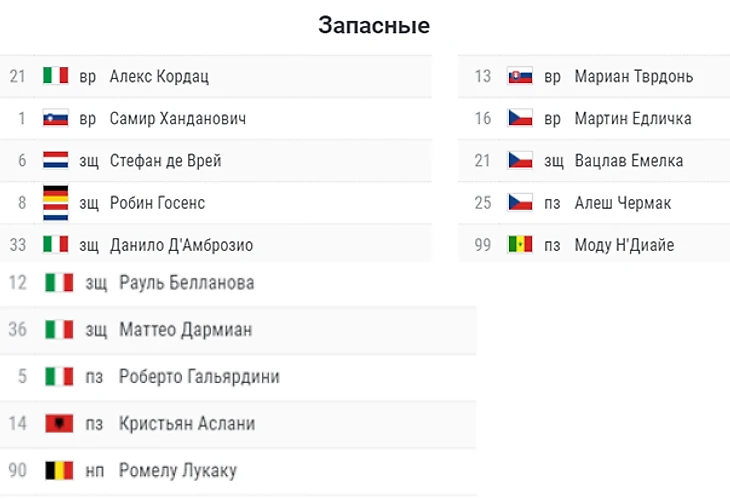Click the Dutch flag beside Стефан де Врей
This screenshot has width=730, height=500.
[55, 161]
